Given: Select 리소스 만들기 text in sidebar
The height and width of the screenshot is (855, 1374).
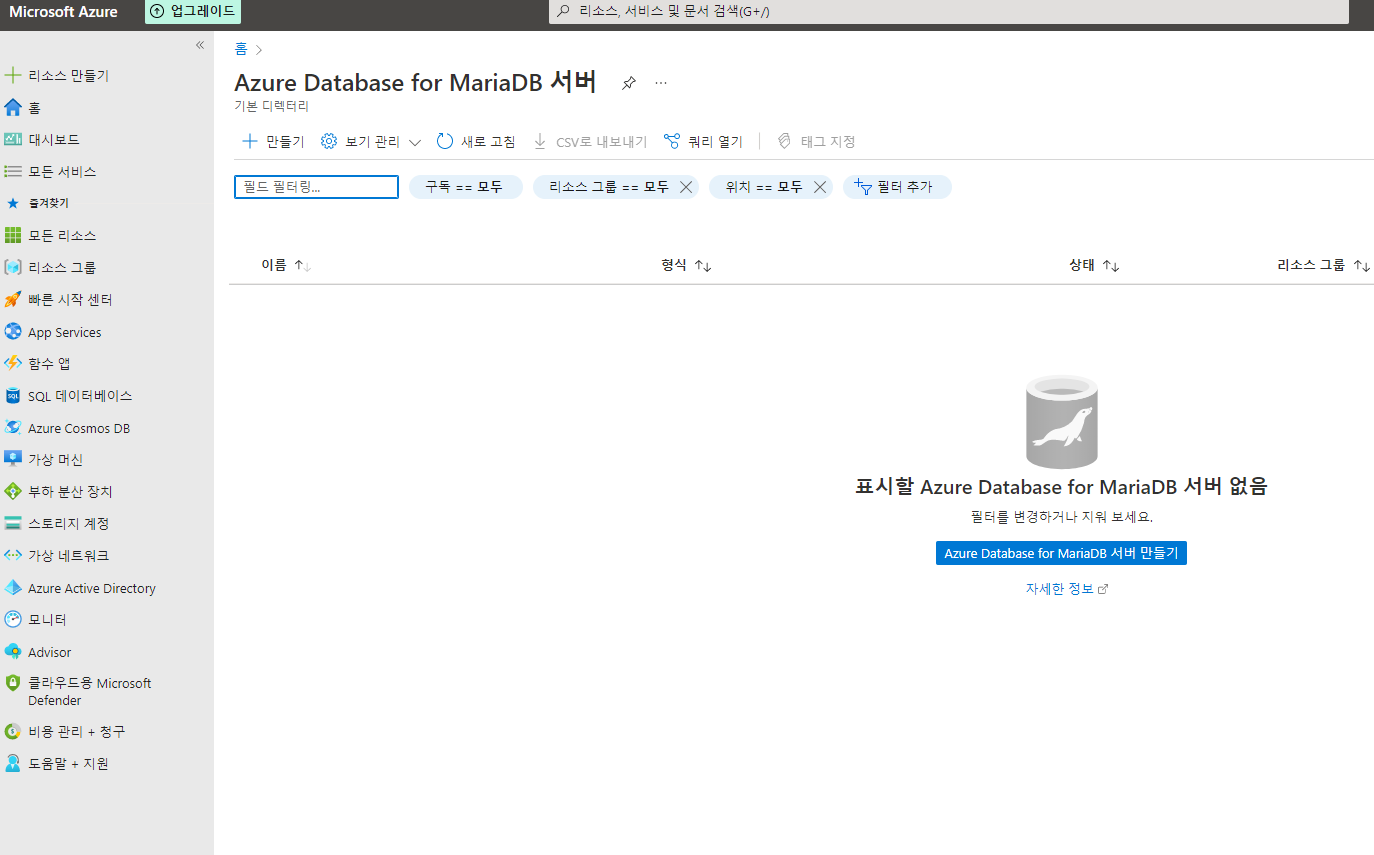Looking at the screenshot, I should click(x=69, y=75).
